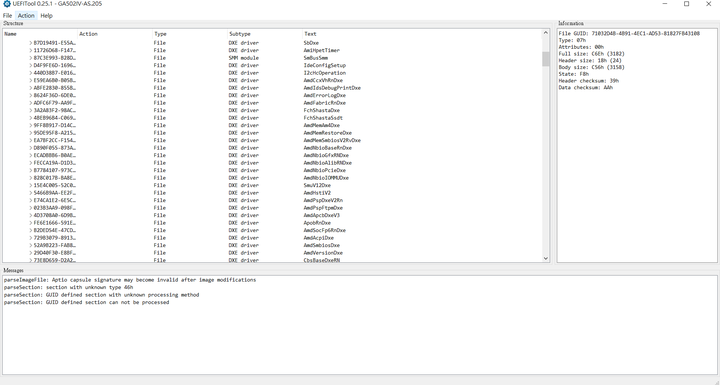720x385 pixels.
Task: Click the AmdApcbDxeV3 text cell
Action: (321, 215)
